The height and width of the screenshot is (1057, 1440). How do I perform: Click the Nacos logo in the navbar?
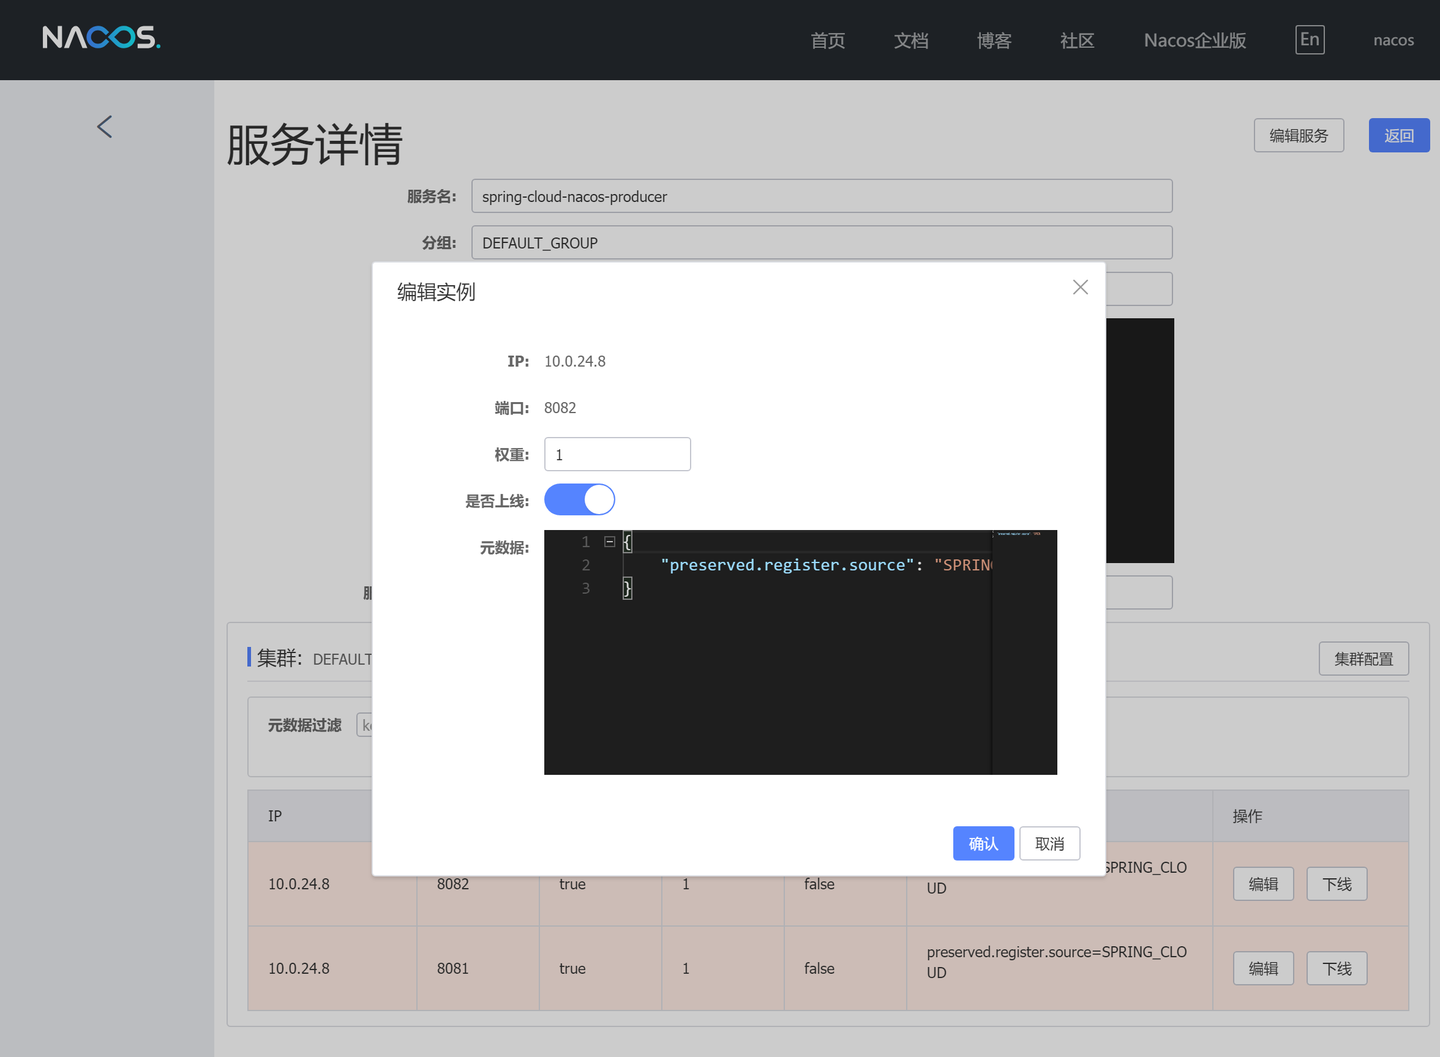point(100,38)
